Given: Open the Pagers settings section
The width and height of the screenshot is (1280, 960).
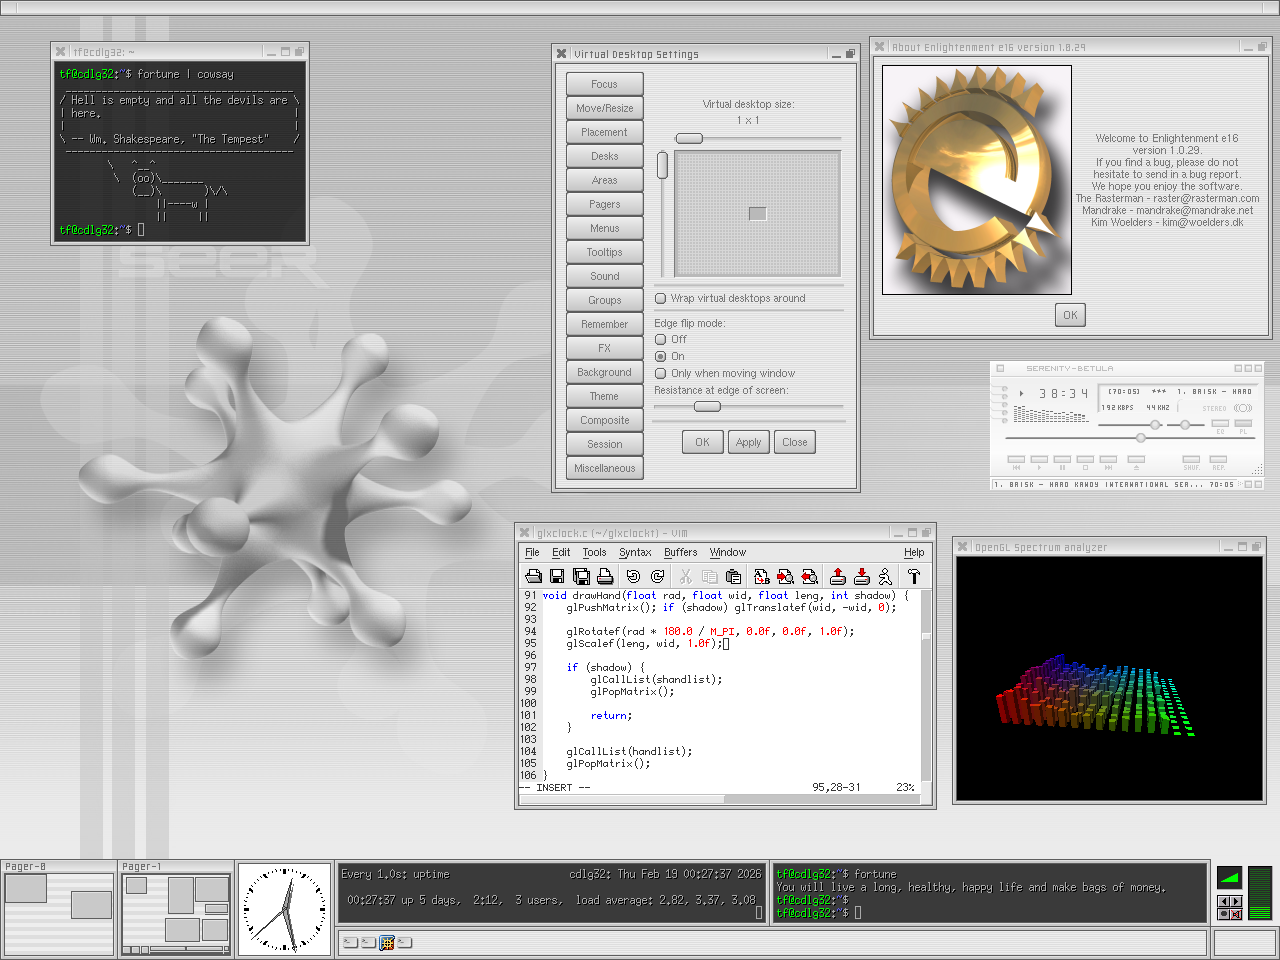Looking at the screenshot, I should tap(604, 204).
